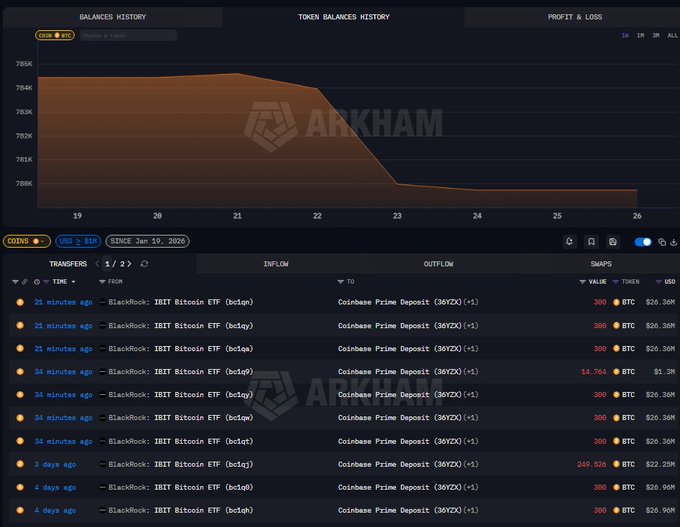Click the 14.764 value cell
Screen dimensions: 680x527
(593, 372)
